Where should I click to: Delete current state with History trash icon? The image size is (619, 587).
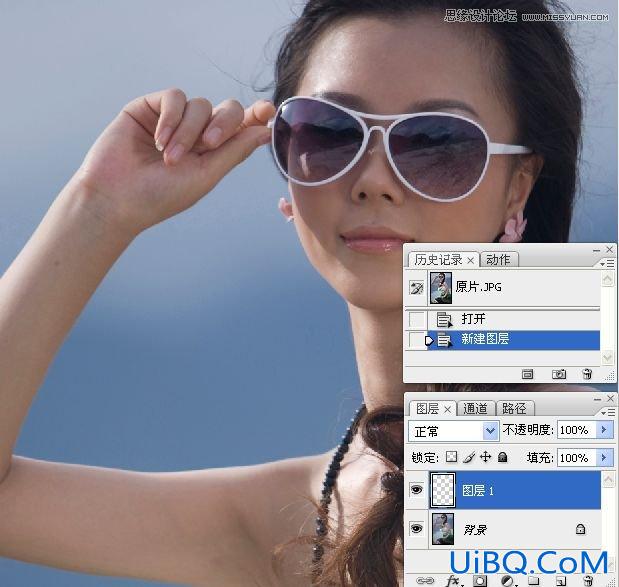pos(587,373)
